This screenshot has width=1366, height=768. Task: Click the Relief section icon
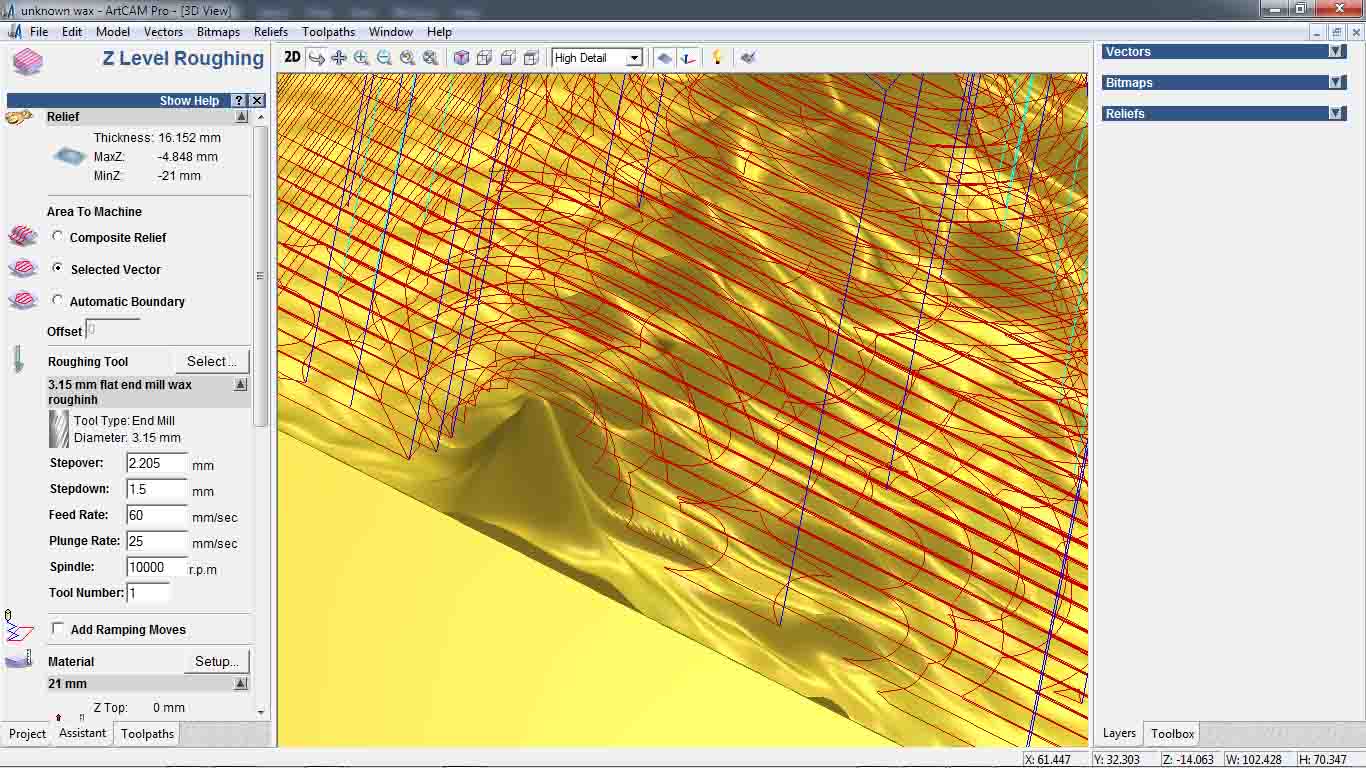click(x=20, y=117)
